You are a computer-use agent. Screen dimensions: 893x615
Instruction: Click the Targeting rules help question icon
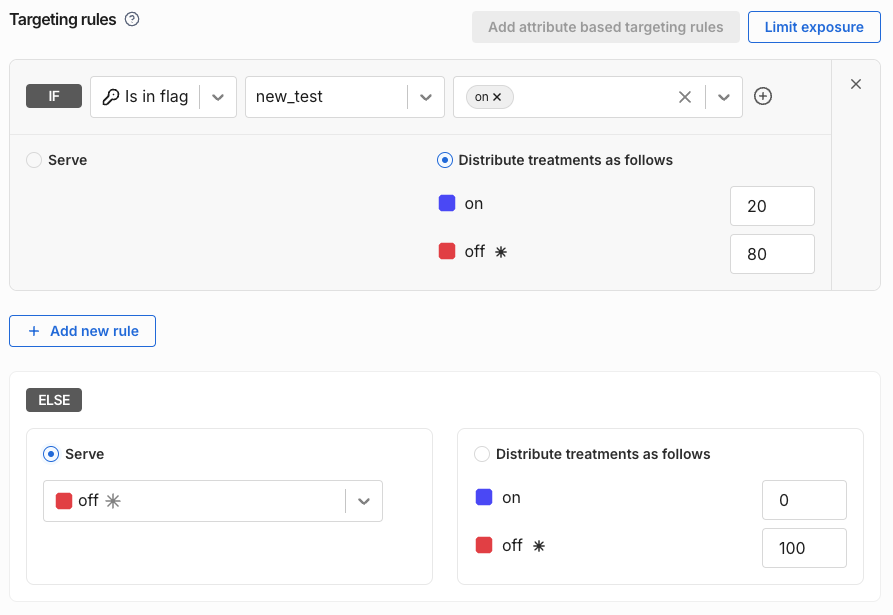pos(132,19)
